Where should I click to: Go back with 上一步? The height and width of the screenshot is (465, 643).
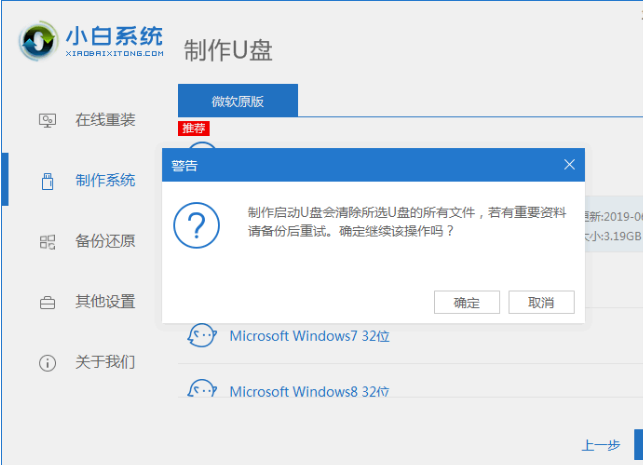click(x=601, y=445)
